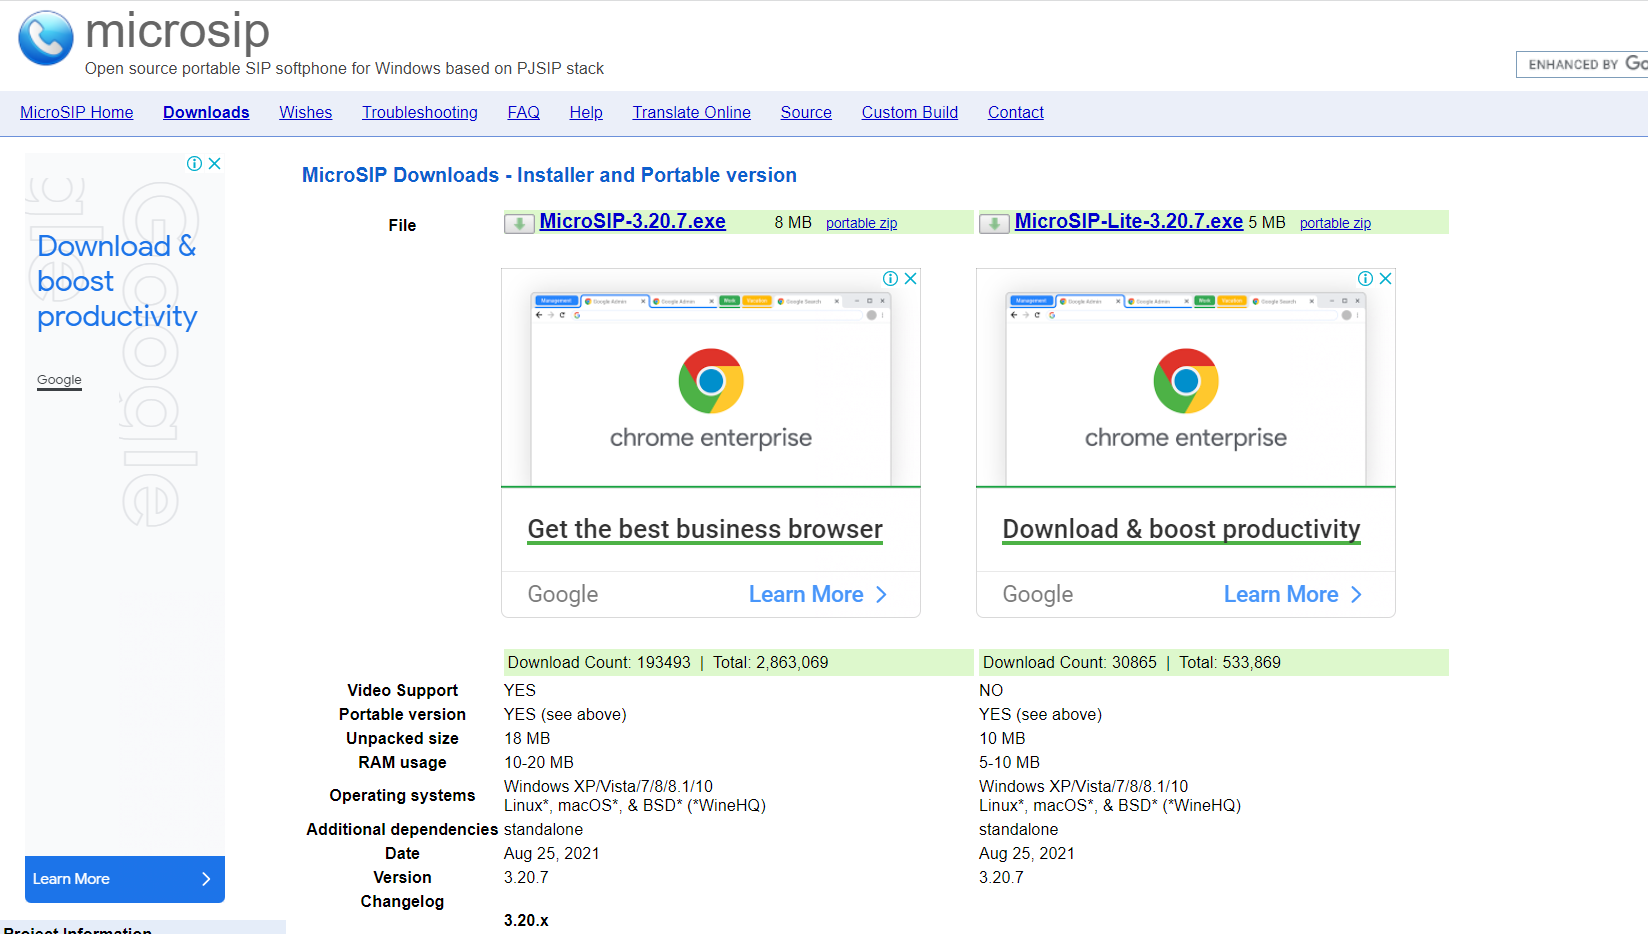This screenshot has height=934, width=1648.
Task: Click the 'Video Support' row label
Action: 402,690
